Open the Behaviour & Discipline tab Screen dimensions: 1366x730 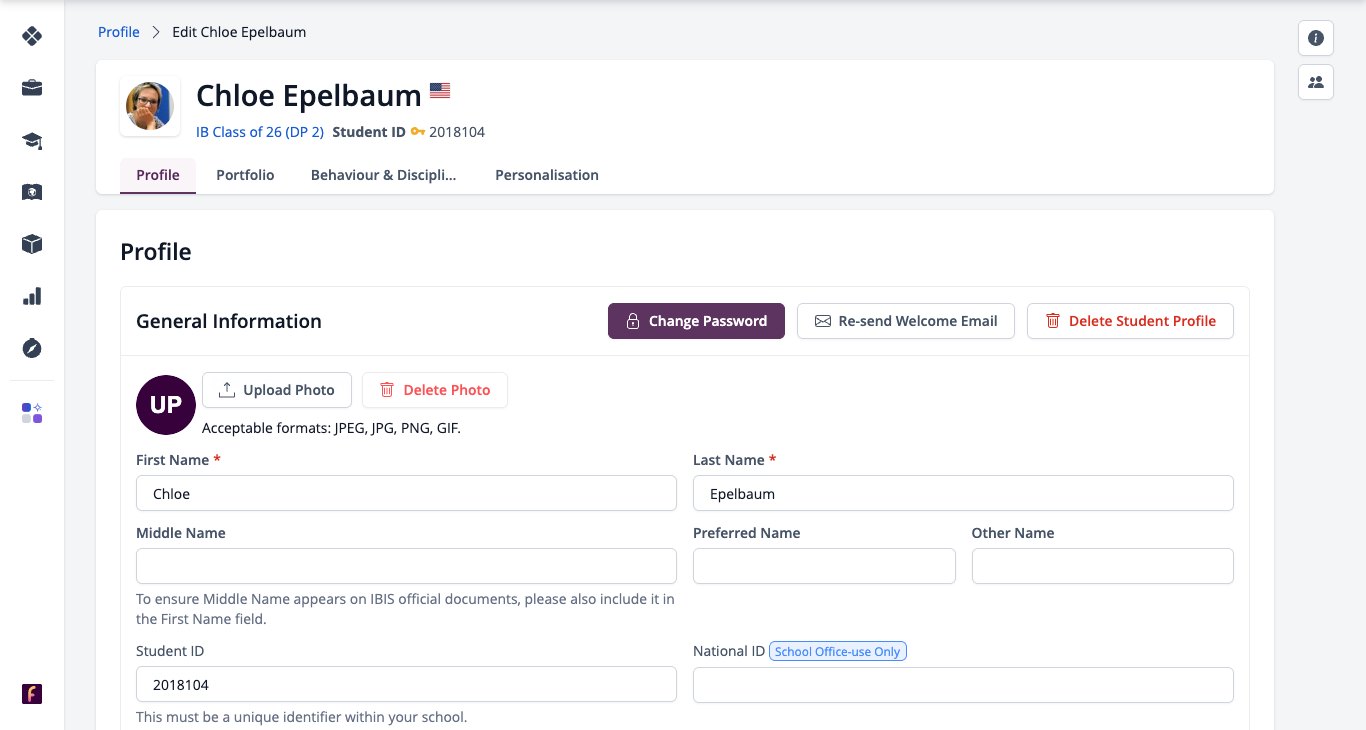coord(384,175)
